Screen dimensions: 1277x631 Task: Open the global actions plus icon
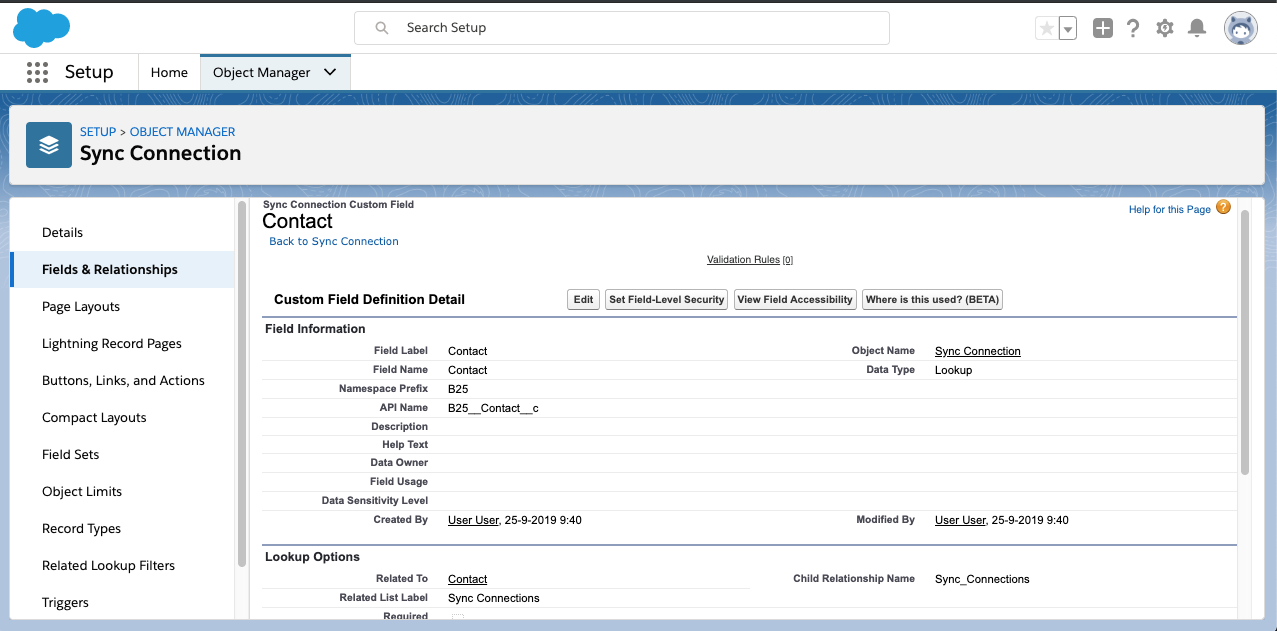coord(1102,28)
